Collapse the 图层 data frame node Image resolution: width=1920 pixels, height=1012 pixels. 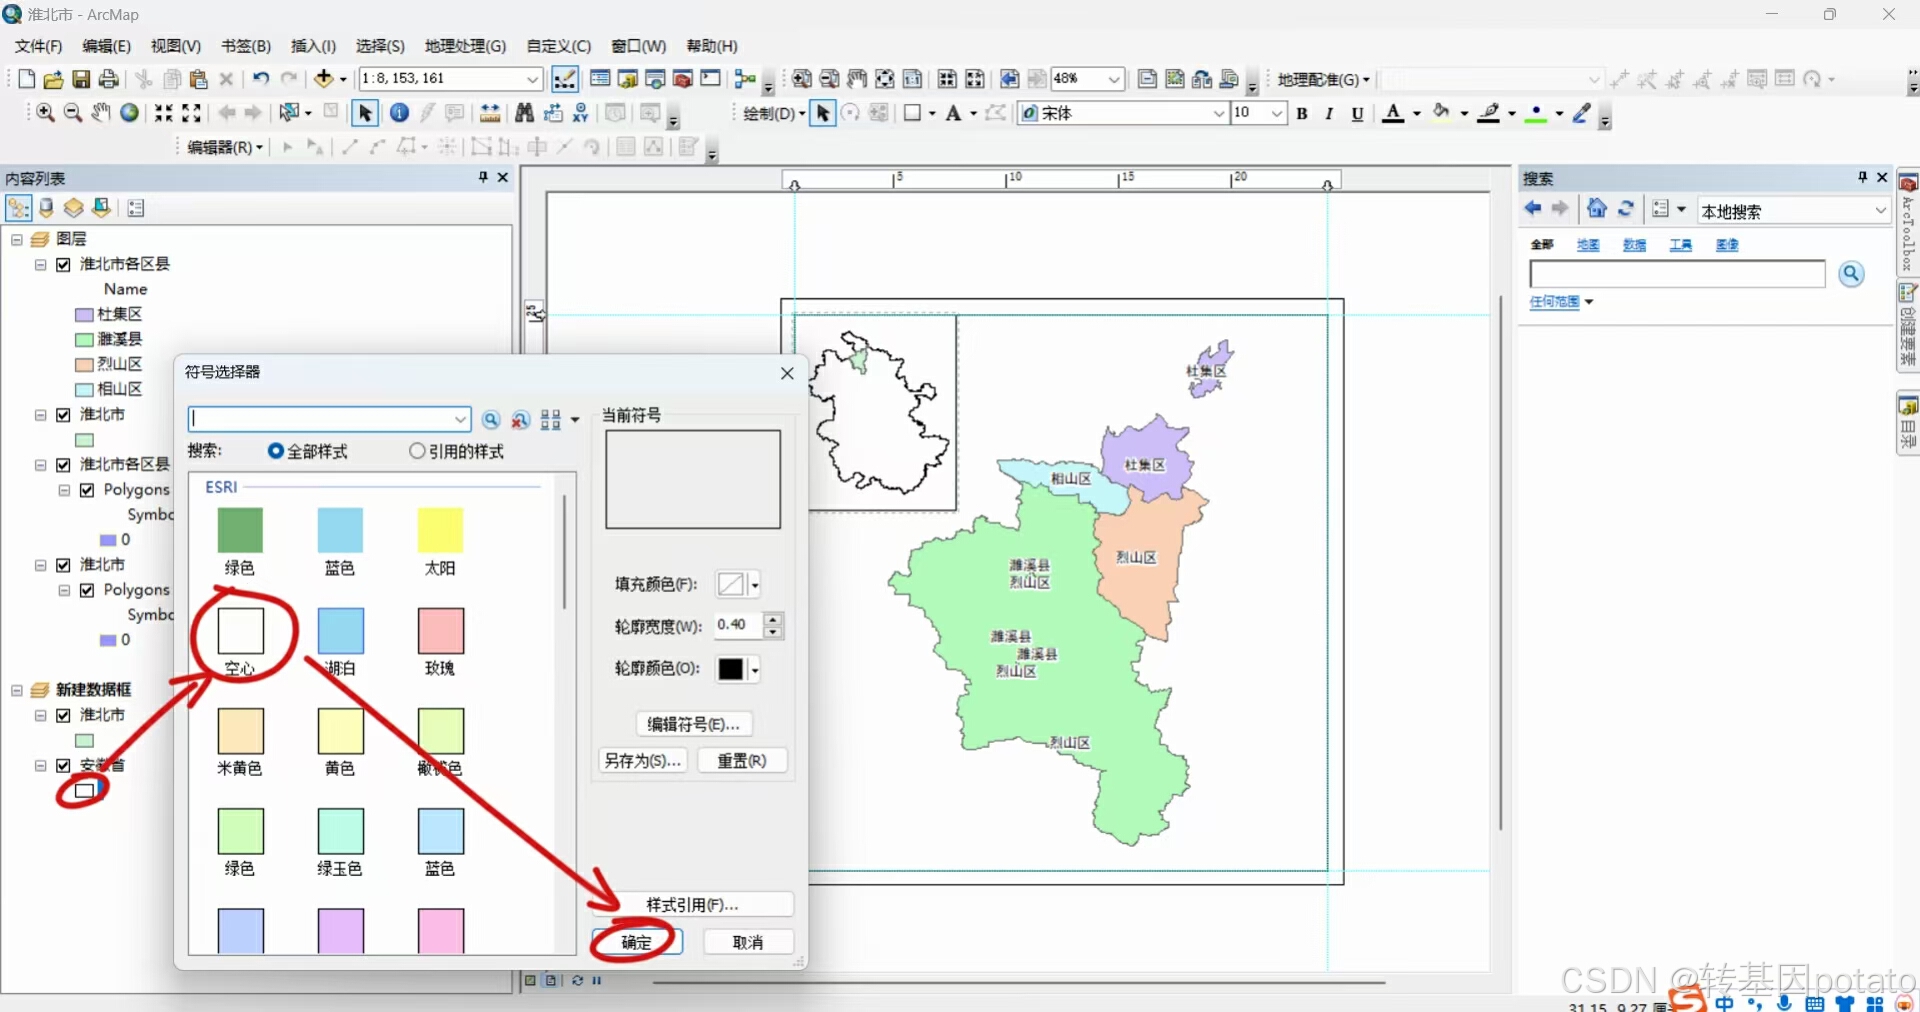coord(17,240)
